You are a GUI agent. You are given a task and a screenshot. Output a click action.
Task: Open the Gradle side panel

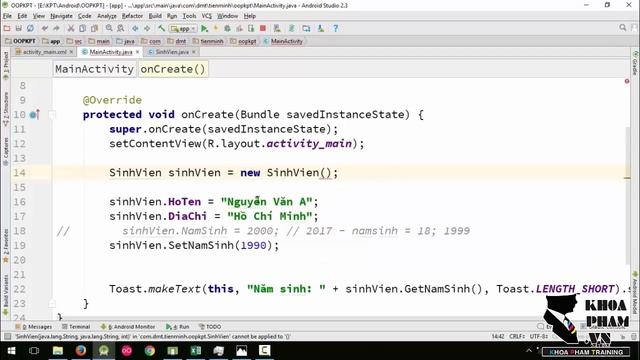[x=635, y=63]
